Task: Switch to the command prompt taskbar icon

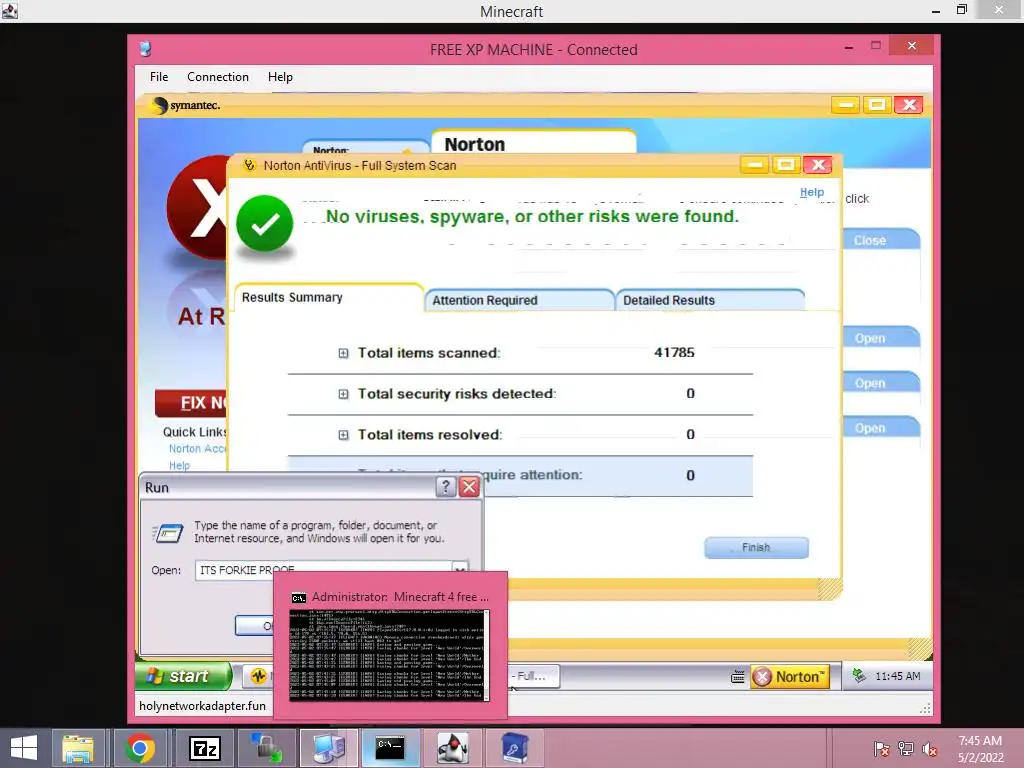Action: point(390,748)
